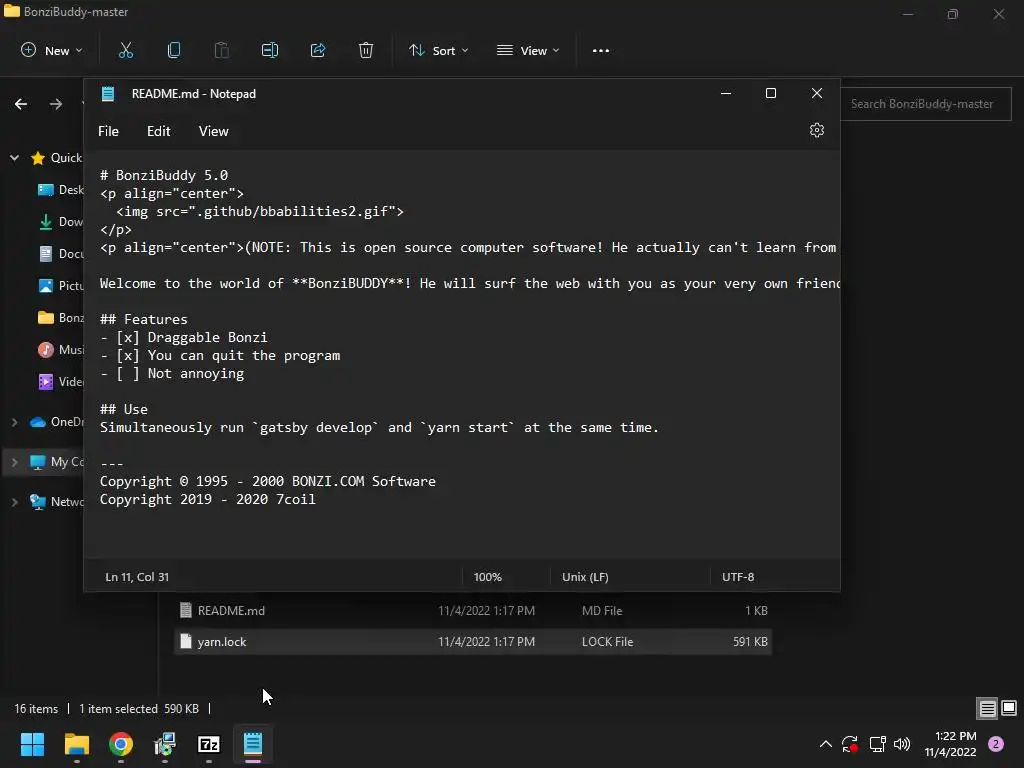Collapse the Quick access tree node
Screen dimensions: 1024x768
14,157
